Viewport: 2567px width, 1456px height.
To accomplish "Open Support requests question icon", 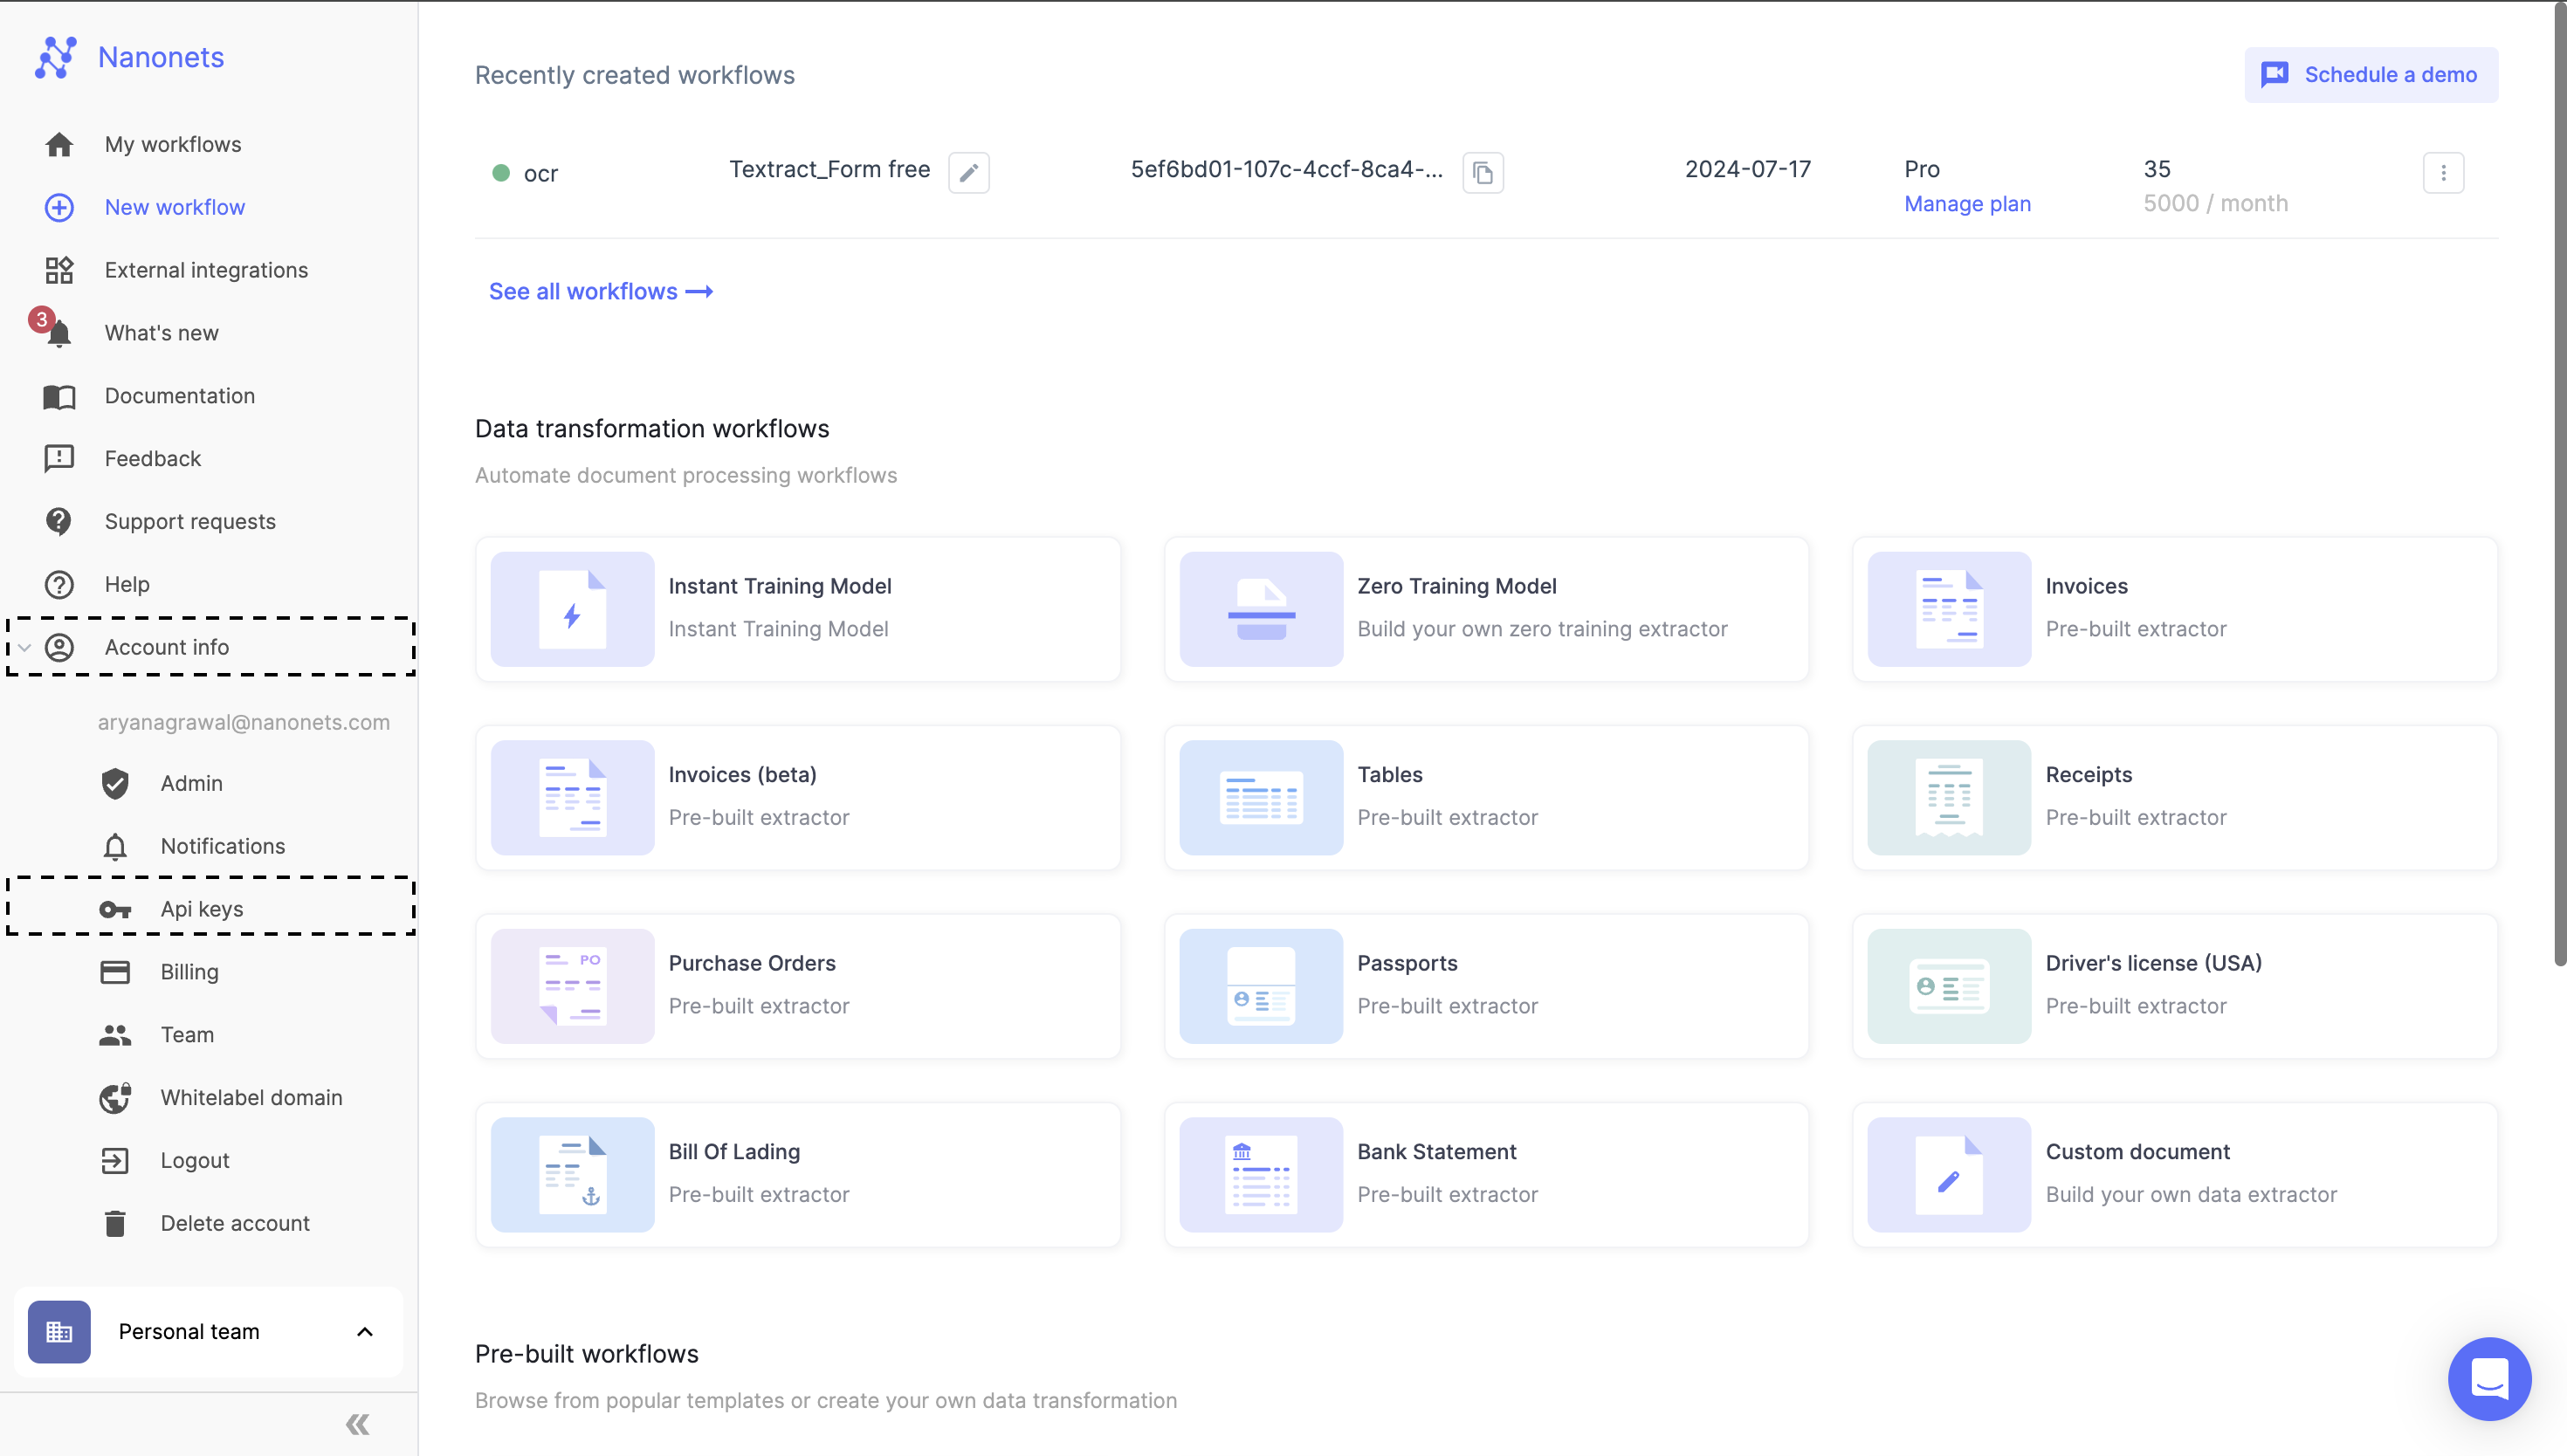I will tap(59, 521).
